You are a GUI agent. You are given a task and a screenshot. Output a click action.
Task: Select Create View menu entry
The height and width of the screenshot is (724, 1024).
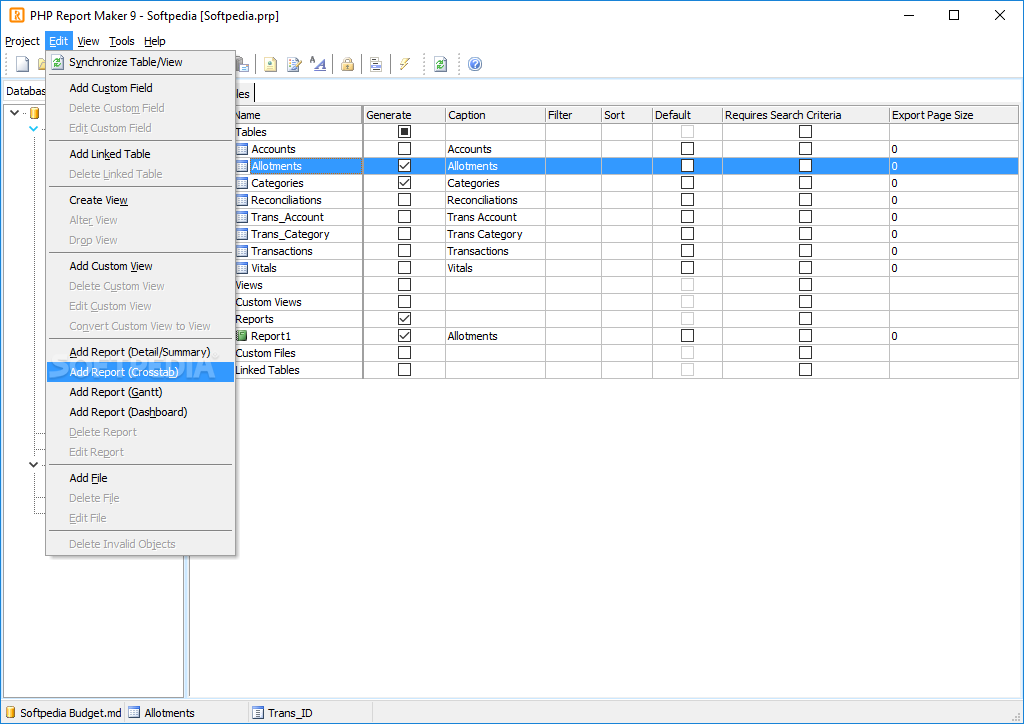coord(140,200)
